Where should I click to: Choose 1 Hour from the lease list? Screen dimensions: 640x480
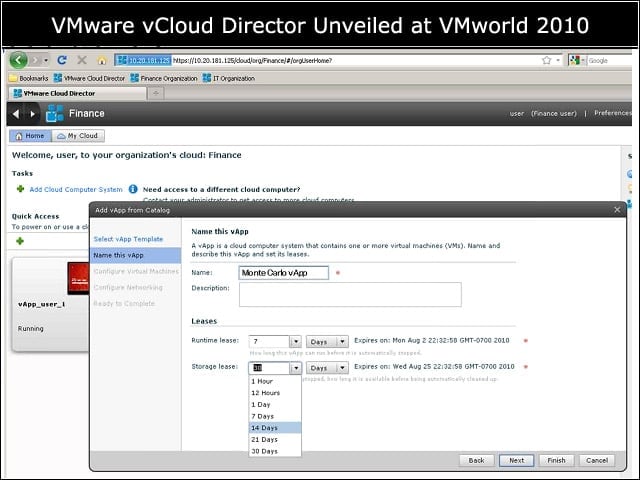(x=275, y=381)
